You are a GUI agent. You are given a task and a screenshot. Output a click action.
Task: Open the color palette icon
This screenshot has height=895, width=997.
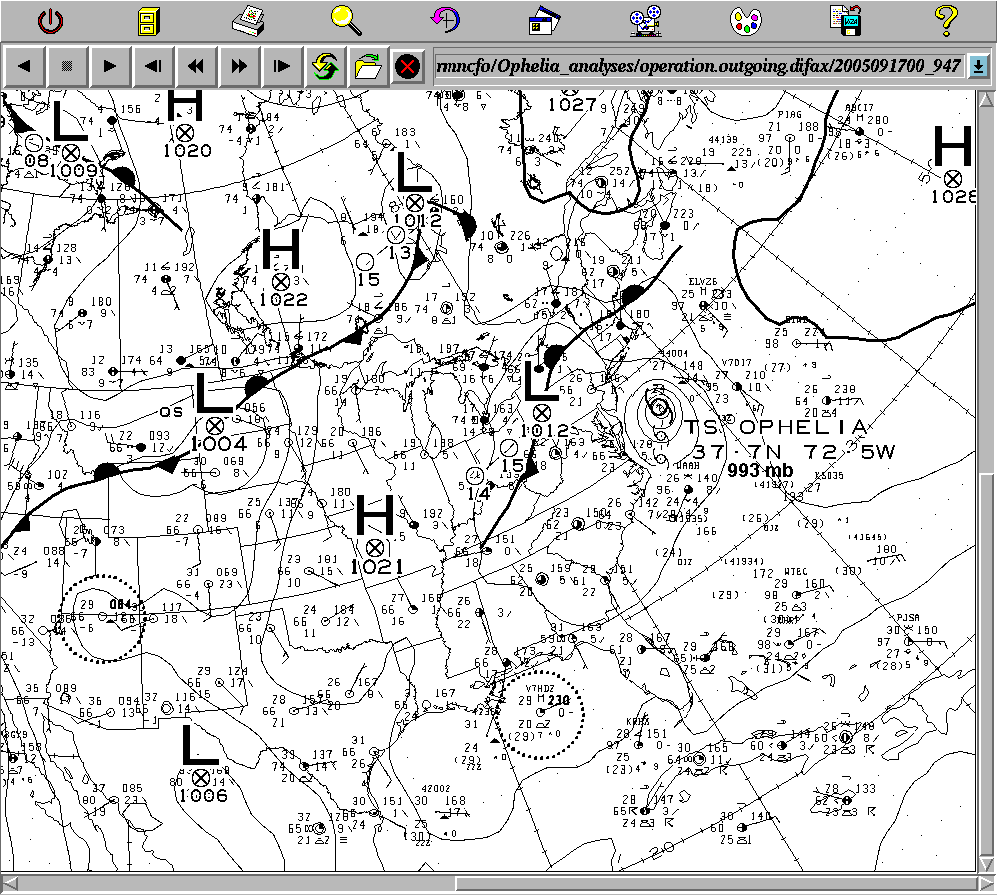[745, 19]
